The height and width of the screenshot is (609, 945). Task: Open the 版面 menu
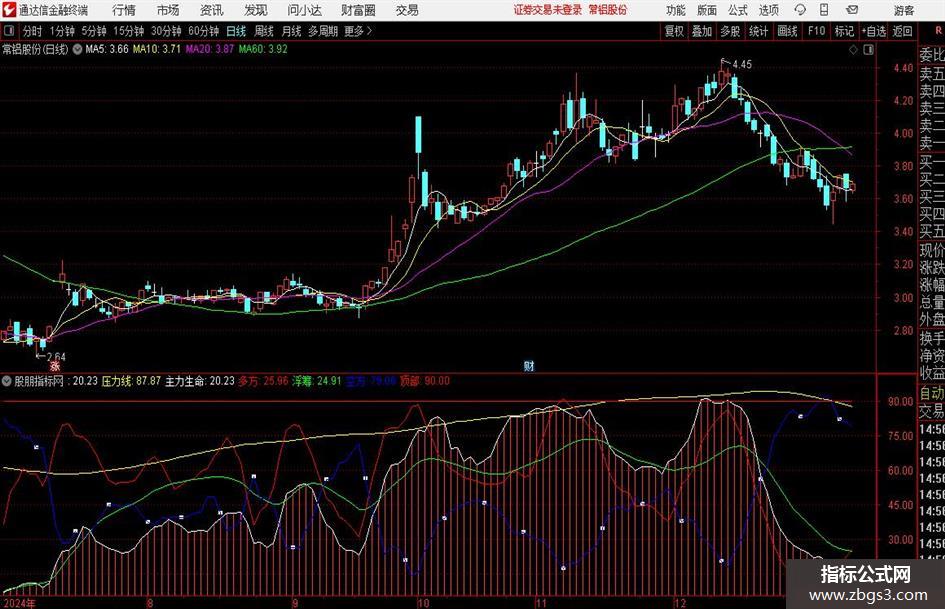[x=706, y=10]
